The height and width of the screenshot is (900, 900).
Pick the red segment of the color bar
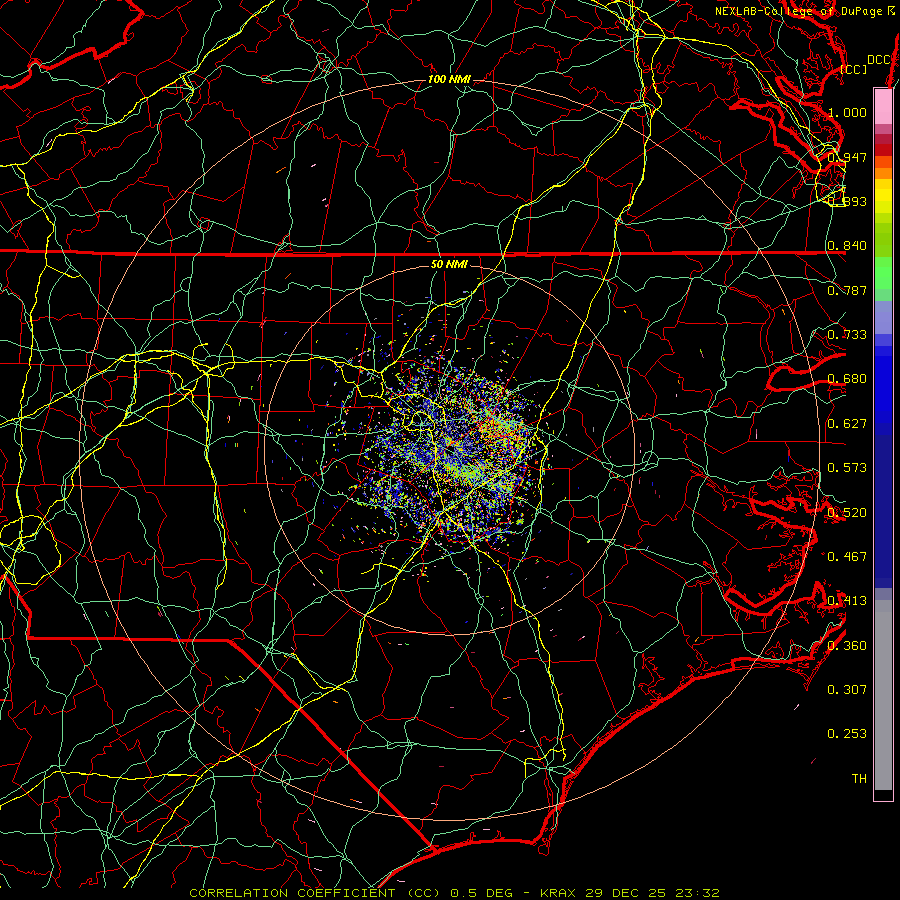point(883,150)
